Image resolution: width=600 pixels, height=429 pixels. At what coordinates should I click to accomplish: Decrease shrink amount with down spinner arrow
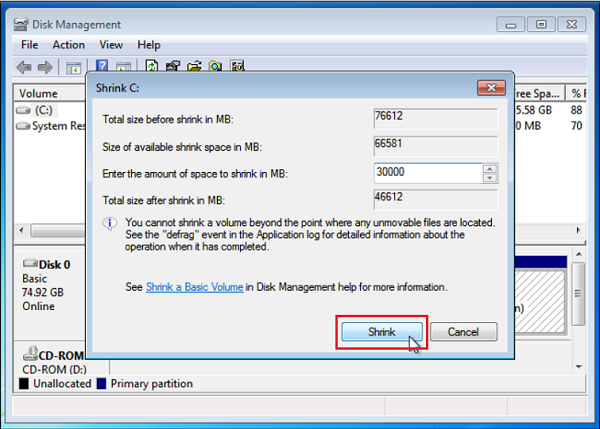tap(489, 177)
